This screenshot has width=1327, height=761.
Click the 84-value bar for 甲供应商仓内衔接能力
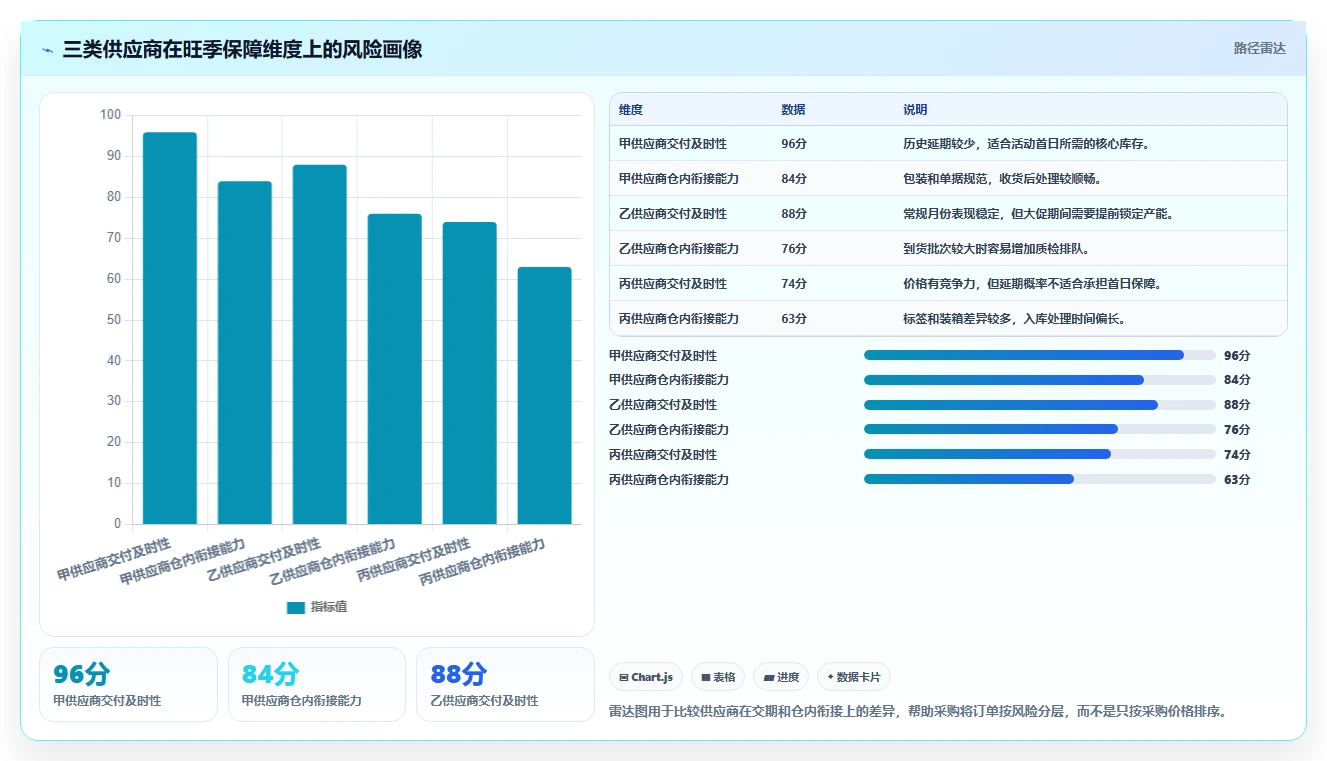tap(245, 352)
